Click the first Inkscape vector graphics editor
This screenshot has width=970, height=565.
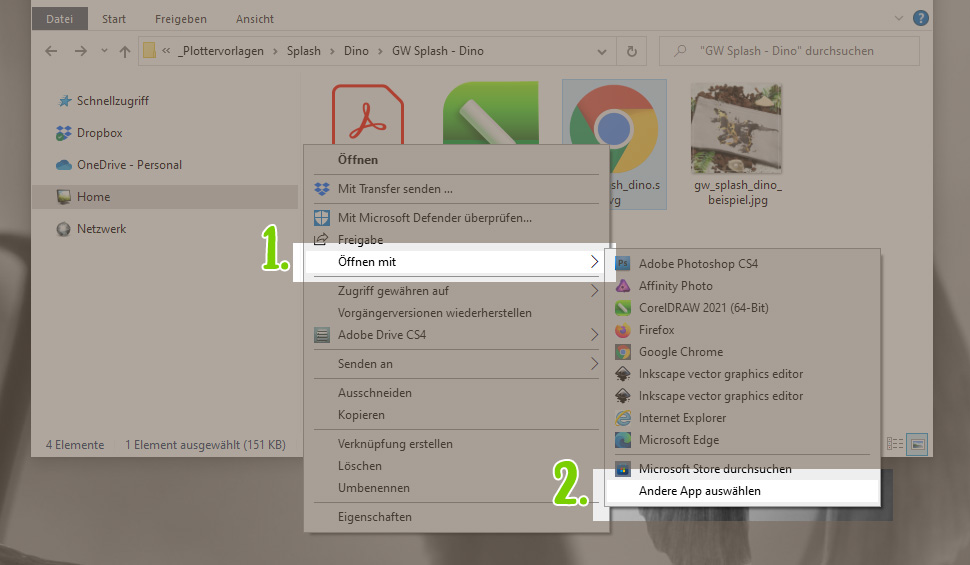(720, 374)
